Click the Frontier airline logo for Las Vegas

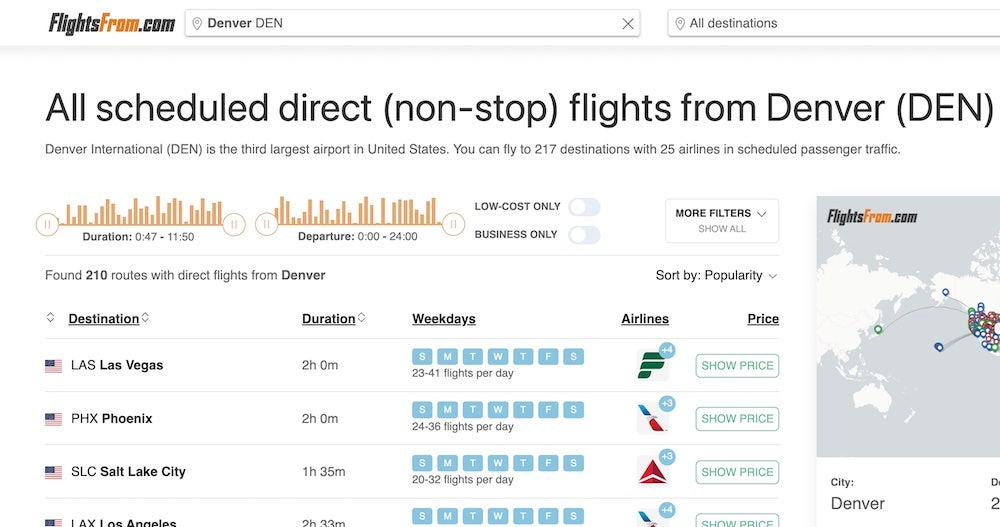651,366
